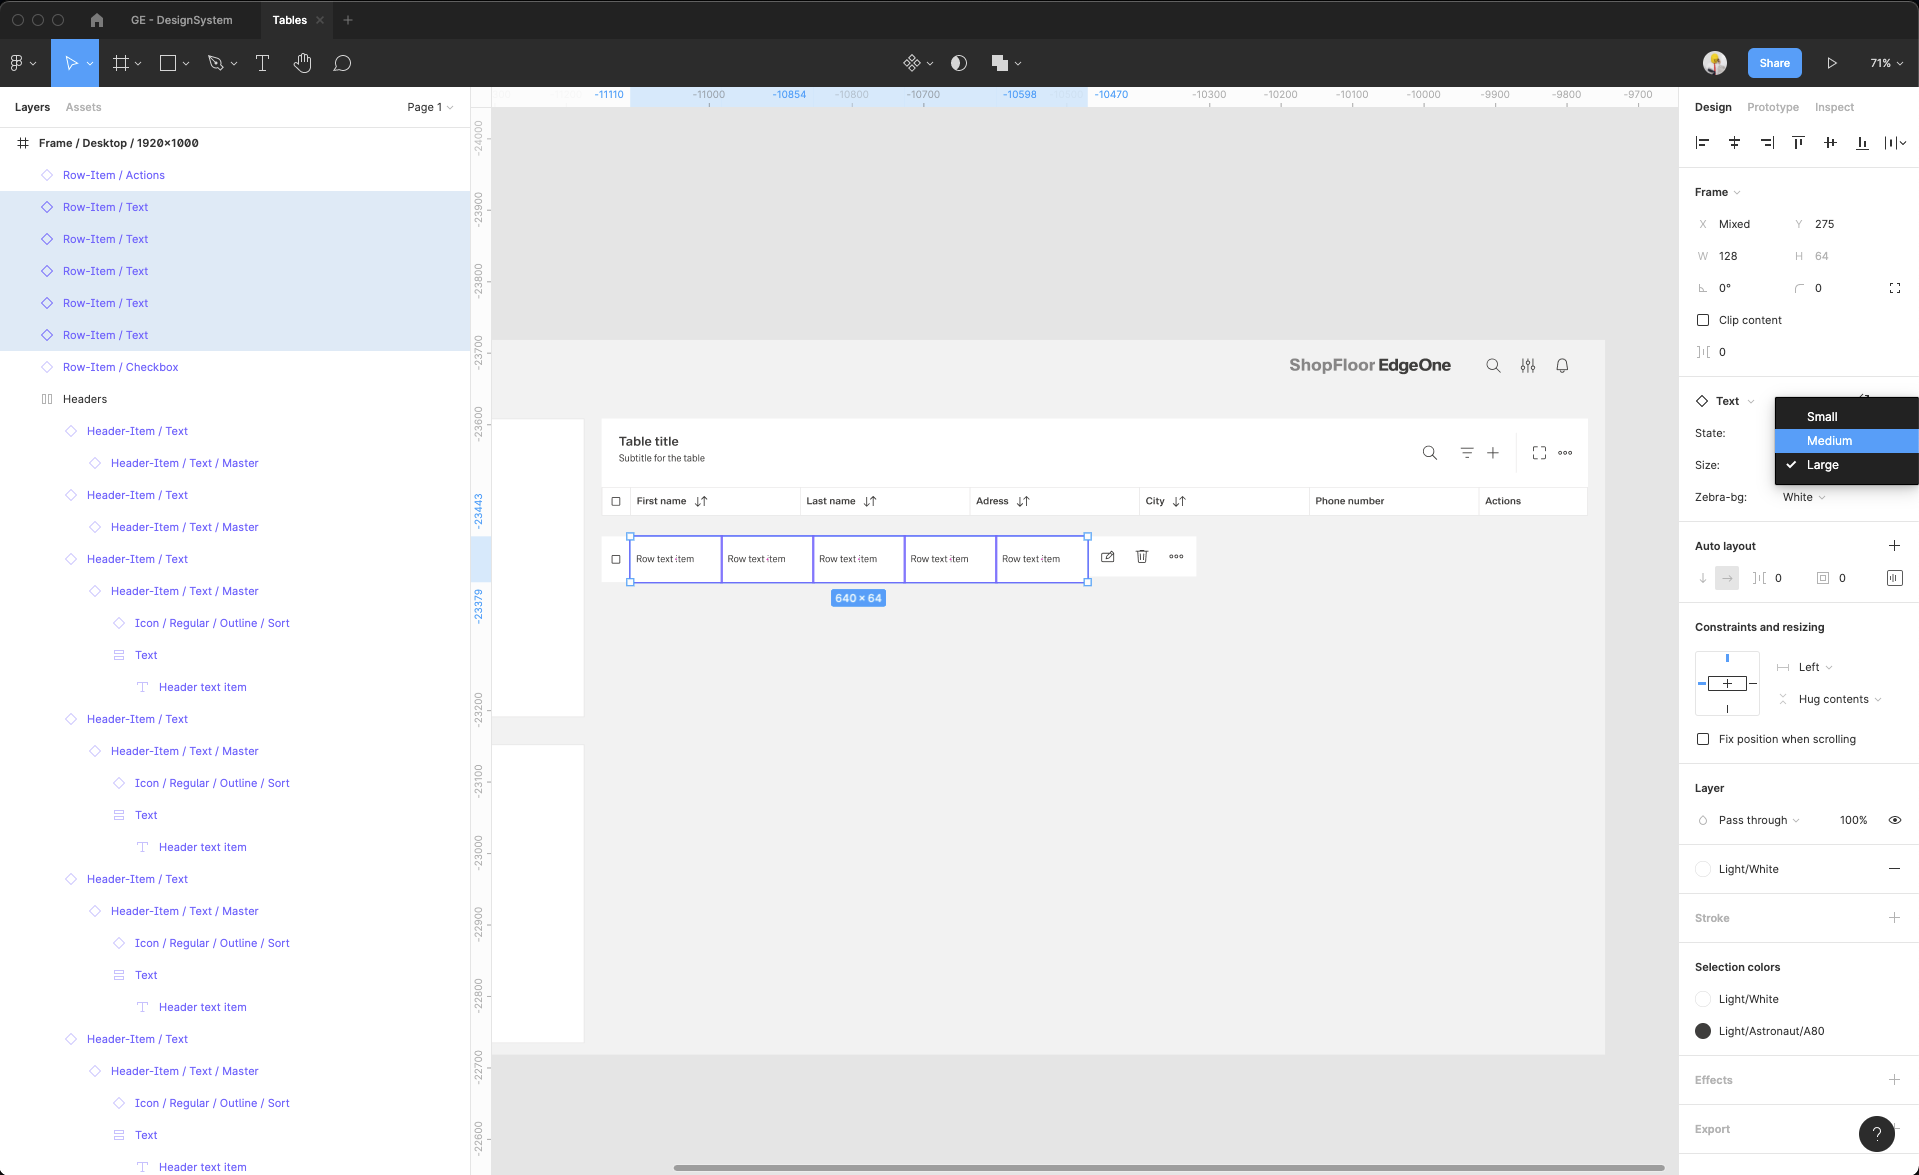Click the trash icon in table row
1919x1175 pixels.
1141,557
